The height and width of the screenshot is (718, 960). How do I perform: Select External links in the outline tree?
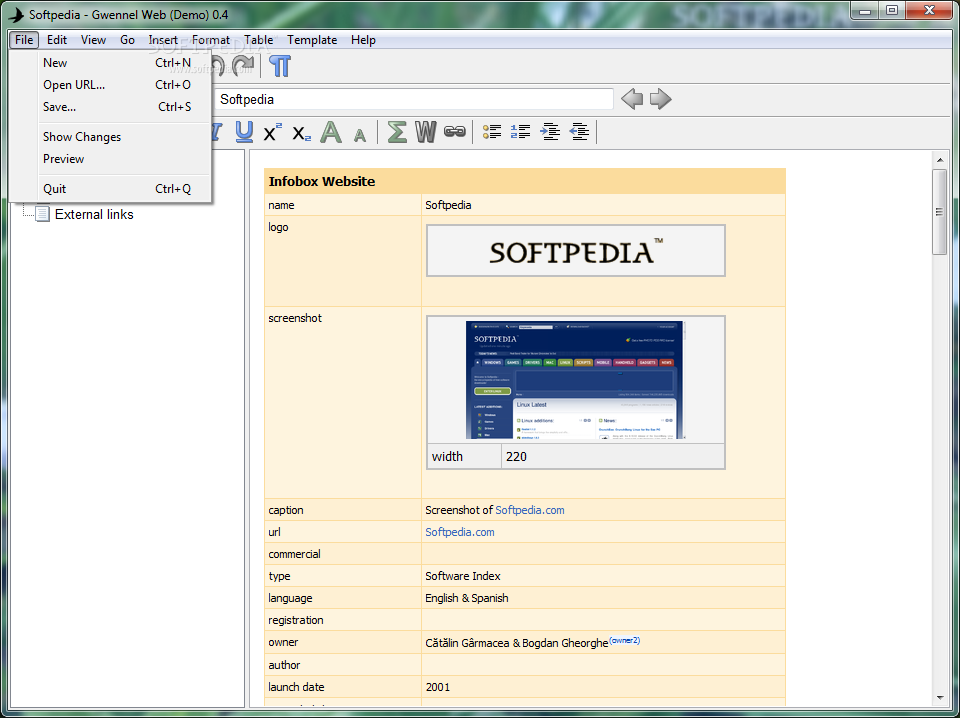point(94,214)
